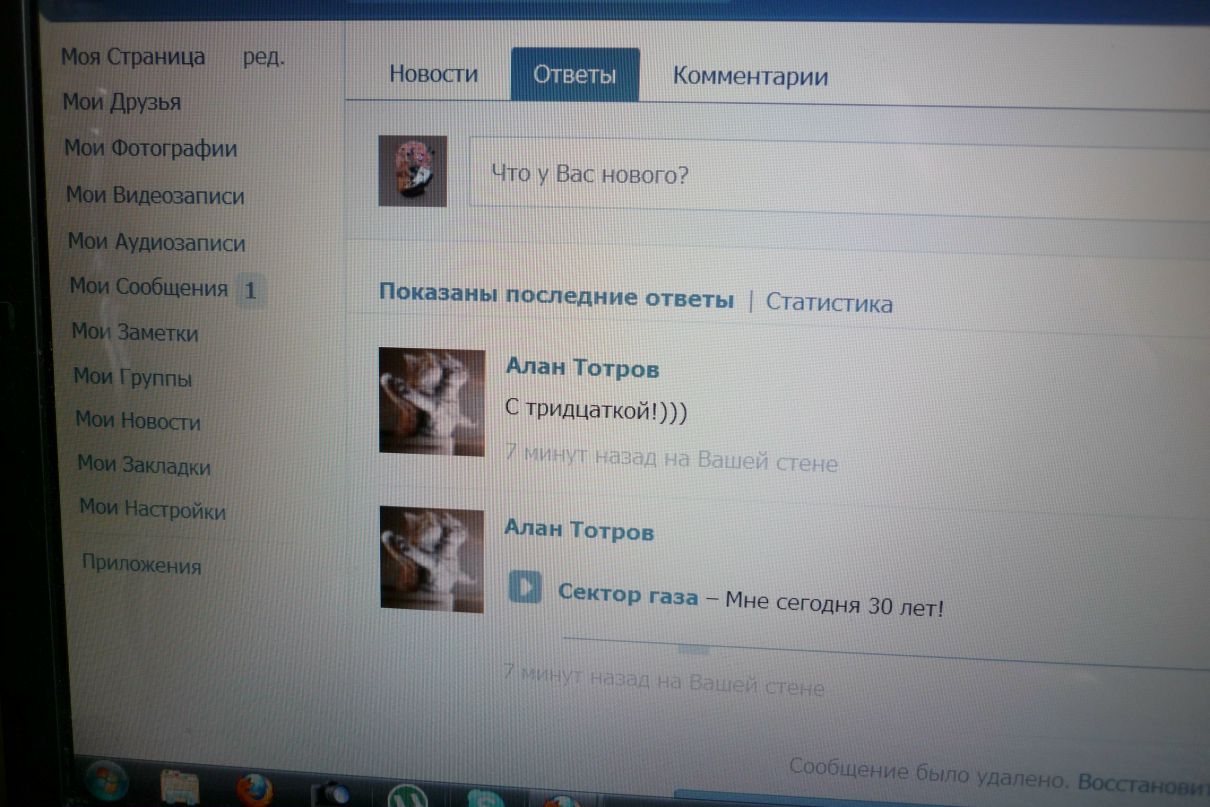The width and height of the screenshot is (1210, 807).
Task: Launch Firefox from the taskbar
Action: [254, 790]
